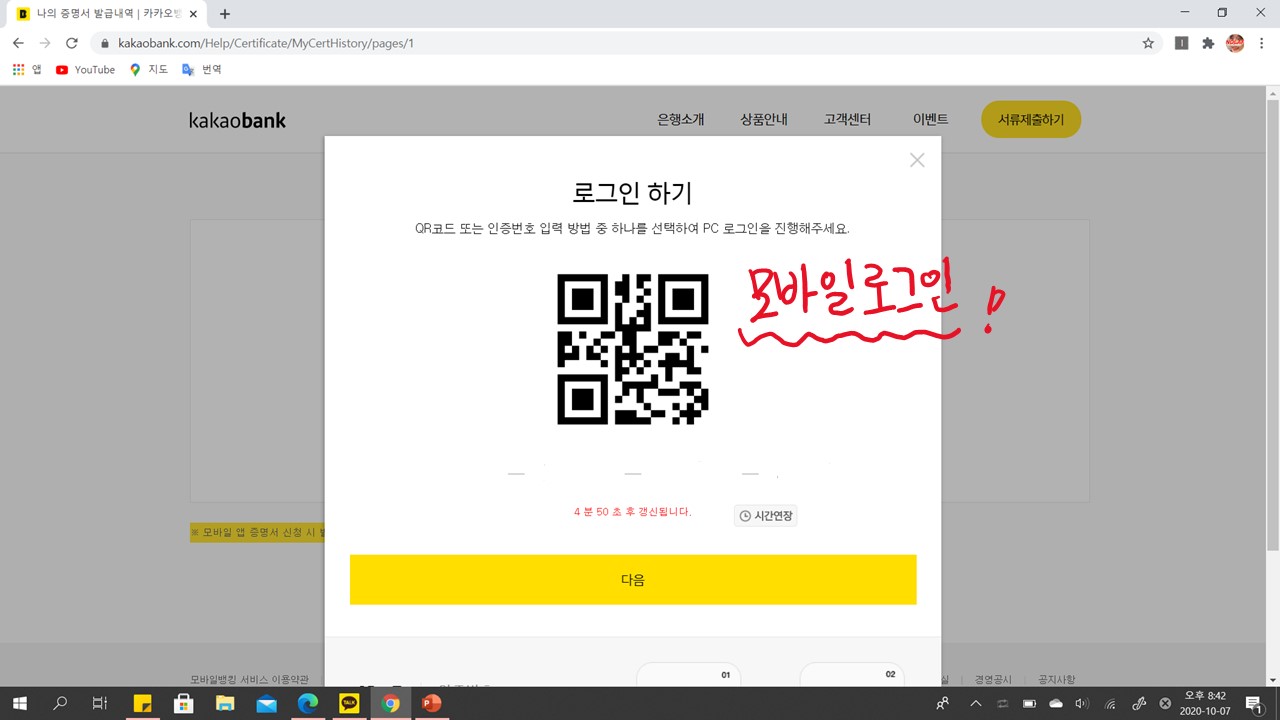Open the 지도 maps bookmark
This screenshot has width=1280, height=720.
pos(149,70)
